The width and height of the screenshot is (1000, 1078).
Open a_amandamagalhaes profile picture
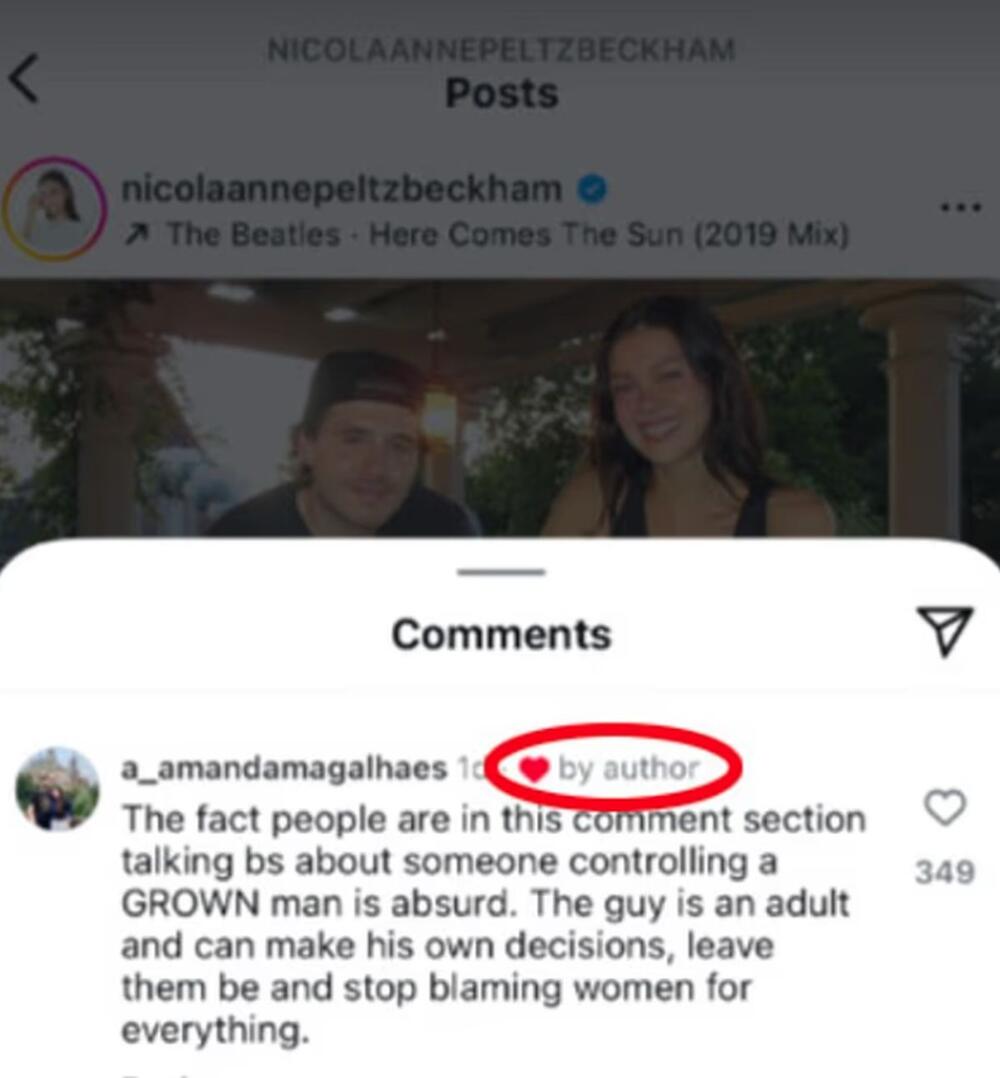click(x=58, y=788)
